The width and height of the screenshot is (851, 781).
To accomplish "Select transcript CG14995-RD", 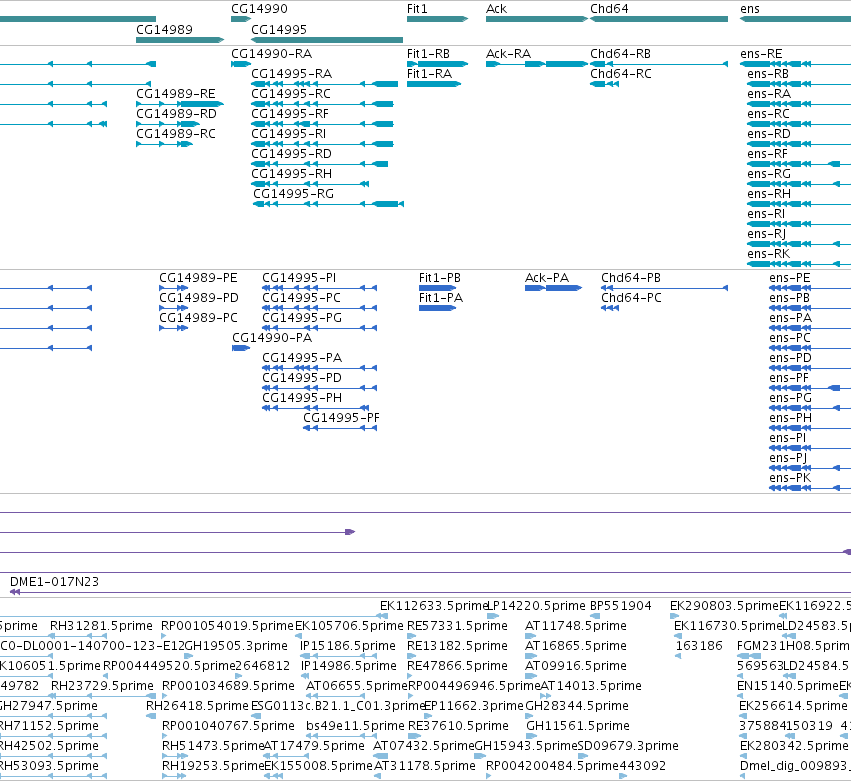I will 320,164.
